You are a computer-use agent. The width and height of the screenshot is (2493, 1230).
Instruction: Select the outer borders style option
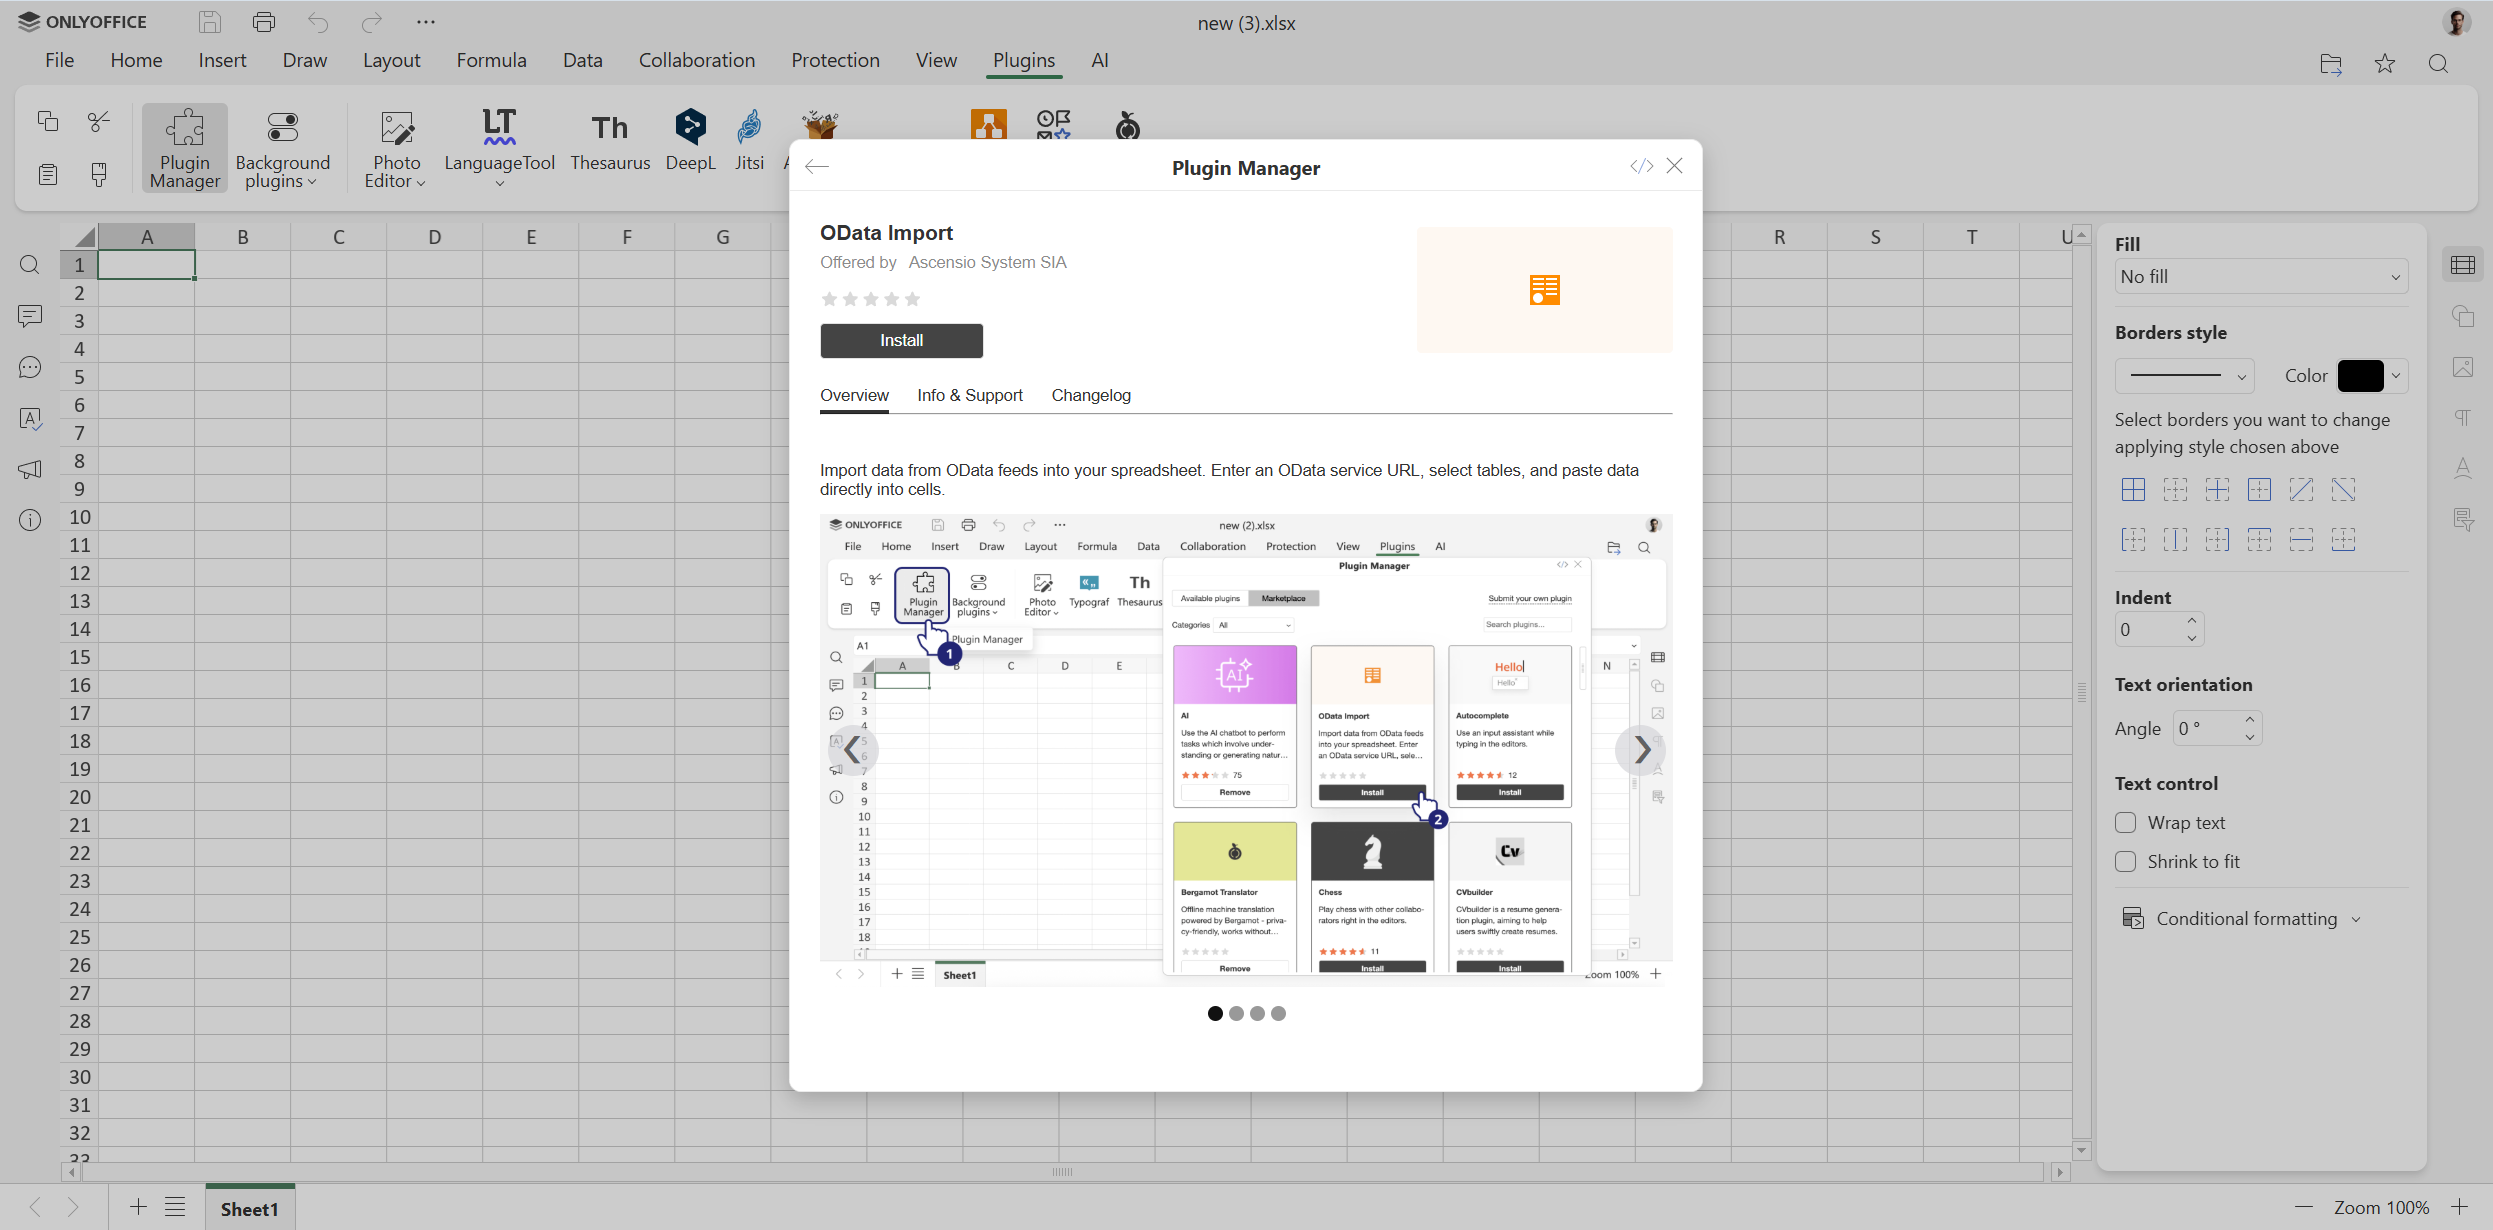tap(2261, 490)
